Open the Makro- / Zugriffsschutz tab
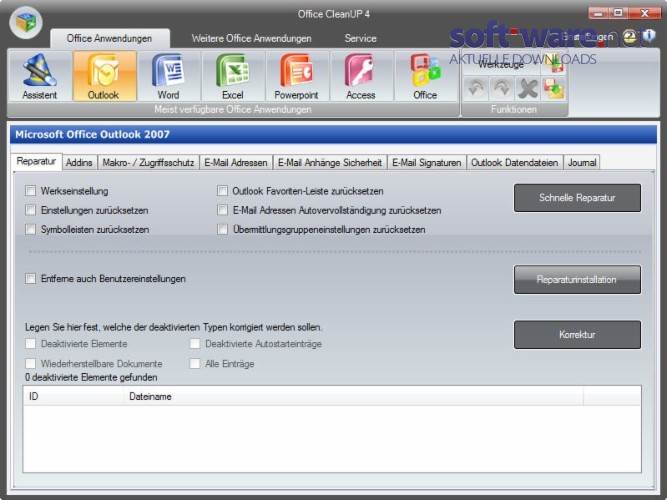Image resolution: width=667 pixels, height=500 pixels. point(148,163)
